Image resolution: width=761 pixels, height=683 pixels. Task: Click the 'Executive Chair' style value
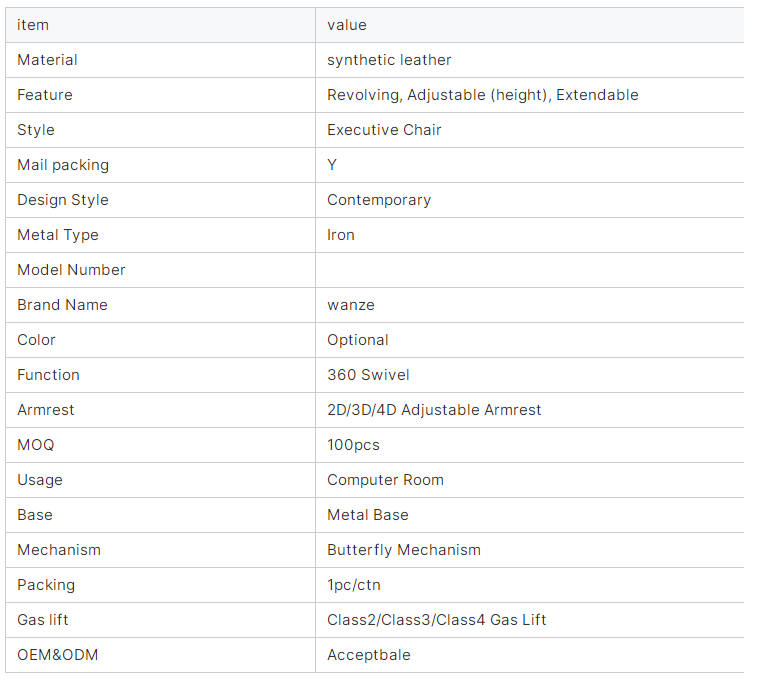384,130
